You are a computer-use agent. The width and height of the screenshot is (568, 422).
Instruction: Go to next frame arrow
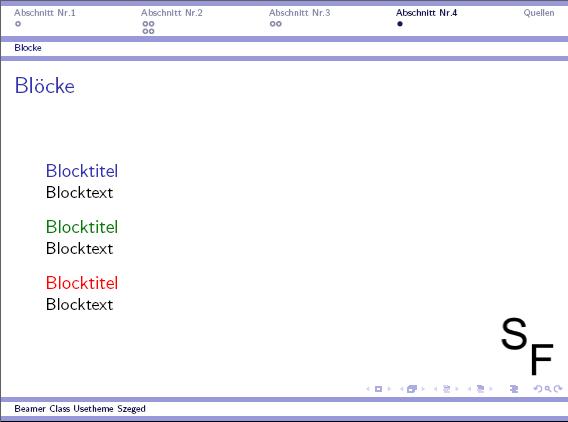point(423,389)
